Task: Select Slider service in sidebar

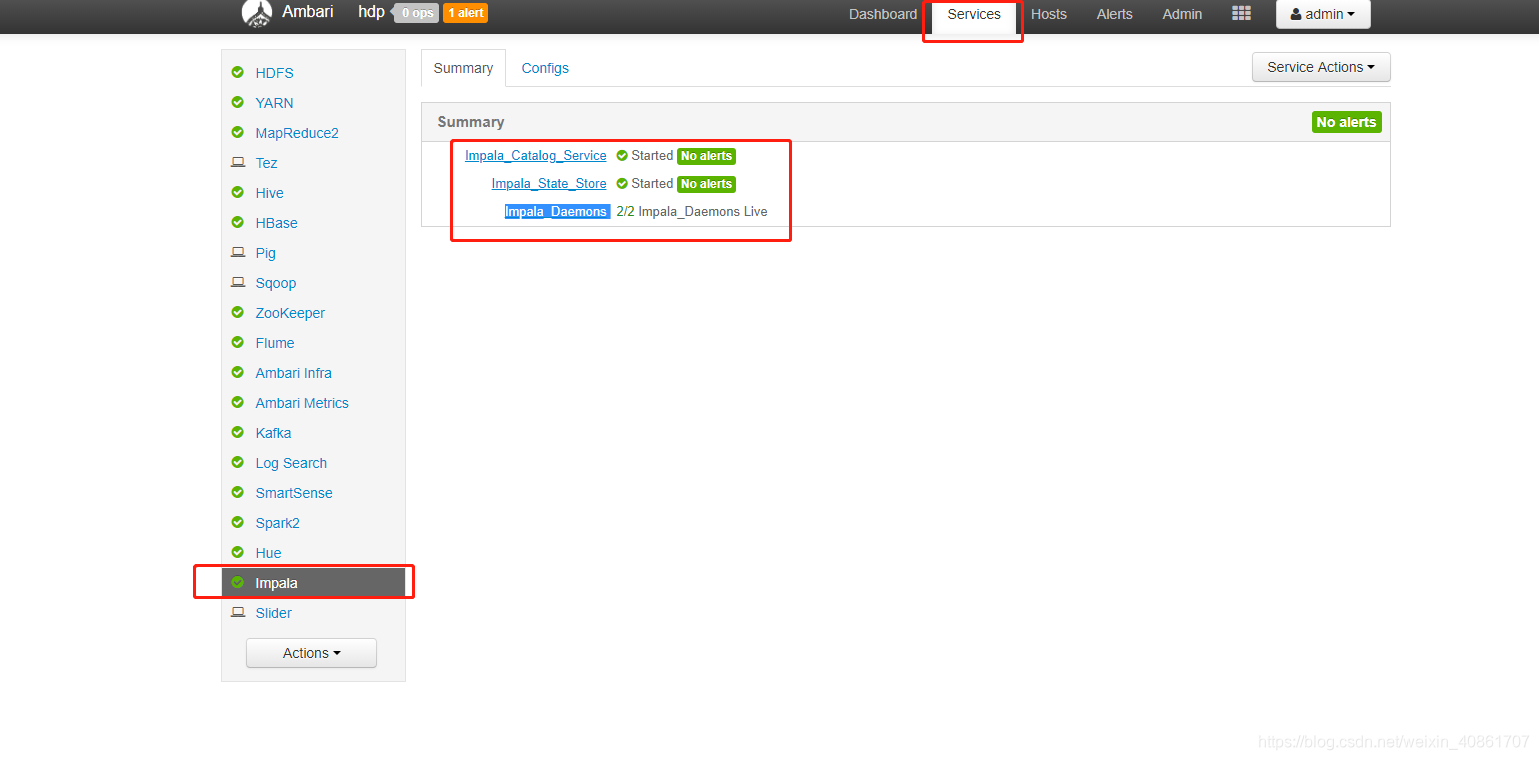Action: [273, 613]
